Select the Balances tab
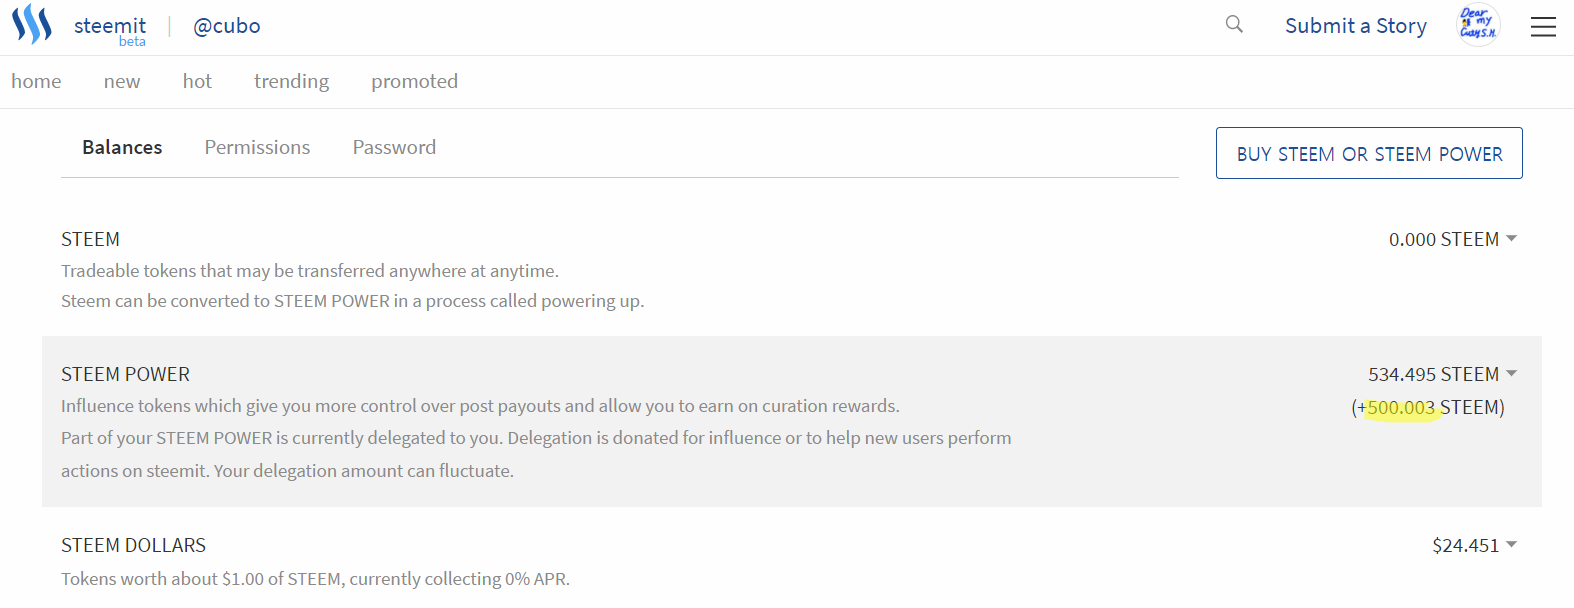The width and height of the screenshot is (1574, 608). tap(122, 147)
